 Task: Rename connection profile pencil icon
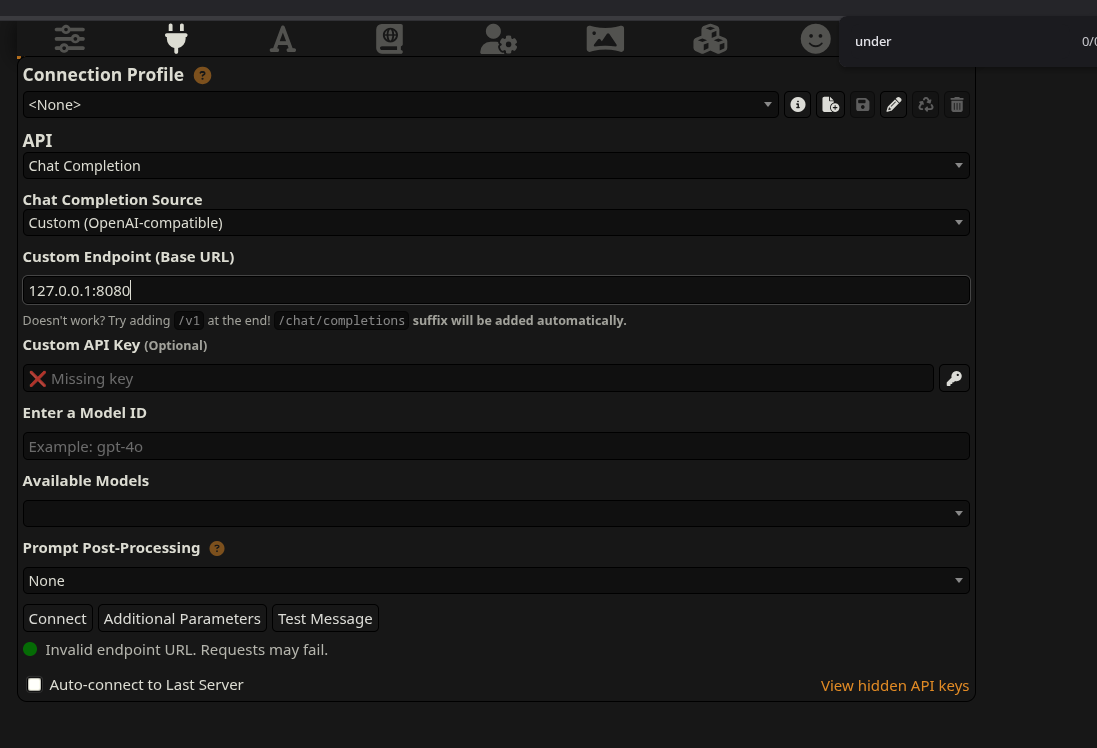point(893,105)
